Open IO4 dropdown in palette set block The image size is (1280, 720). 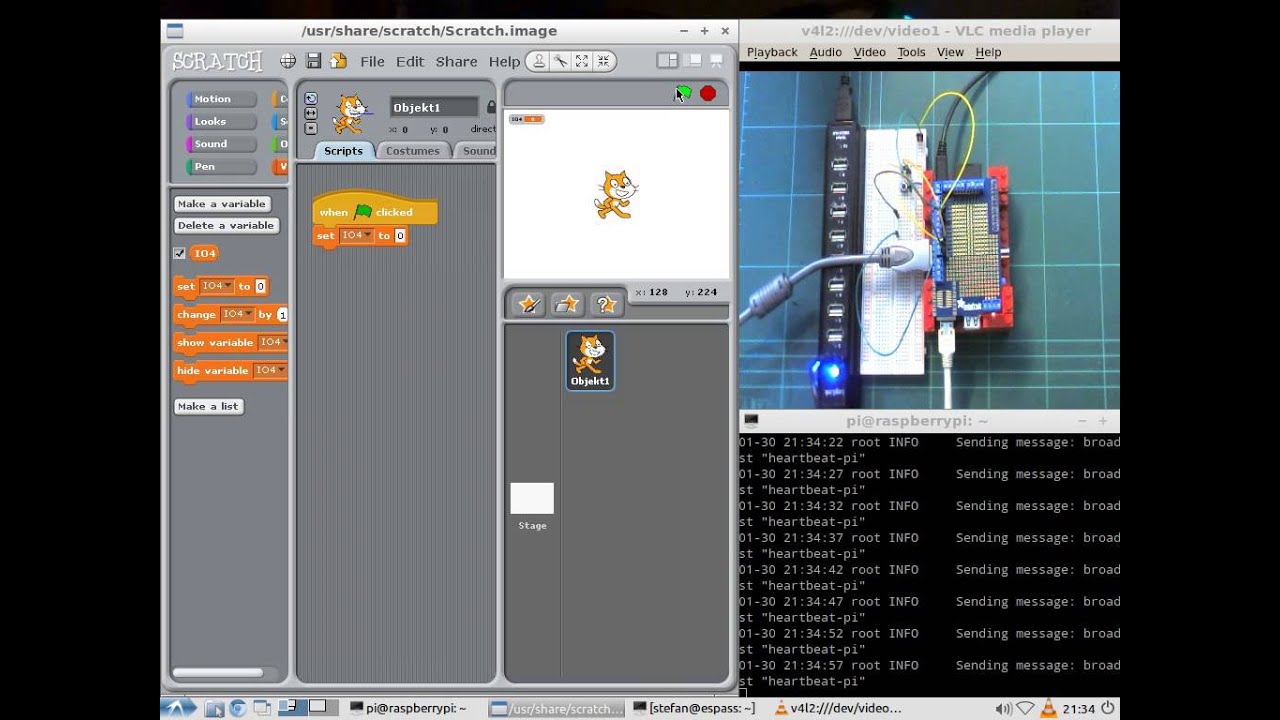217,286
